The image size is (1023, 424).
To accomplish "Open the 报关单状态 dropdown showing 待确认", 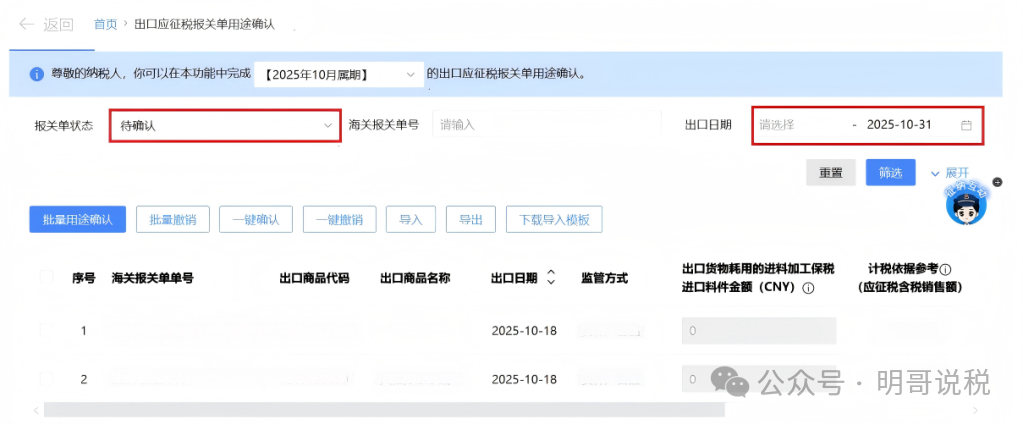I will click(x=224, y=126).
